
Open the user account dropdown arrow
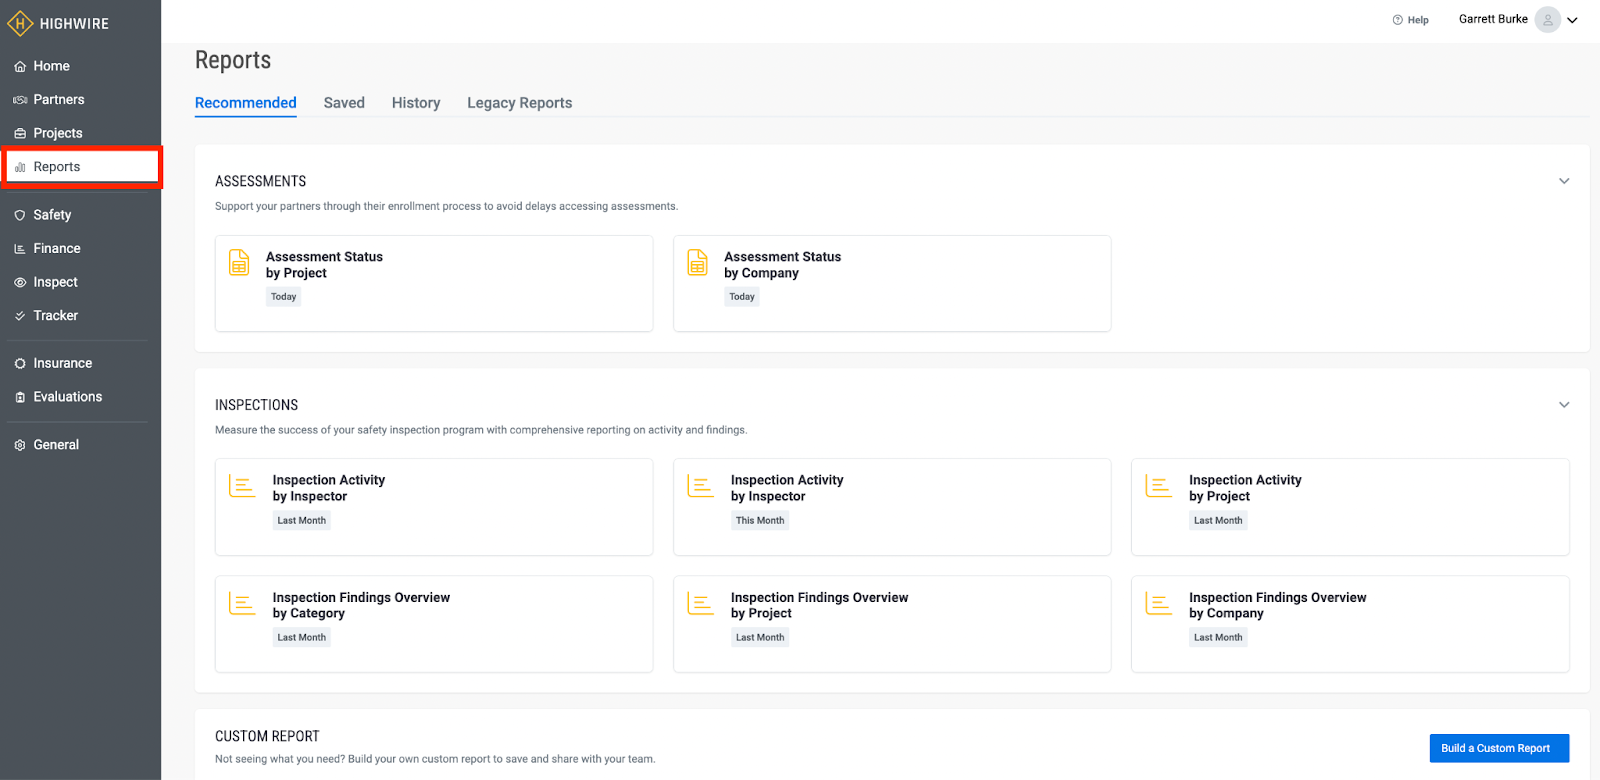point(1572,20)
